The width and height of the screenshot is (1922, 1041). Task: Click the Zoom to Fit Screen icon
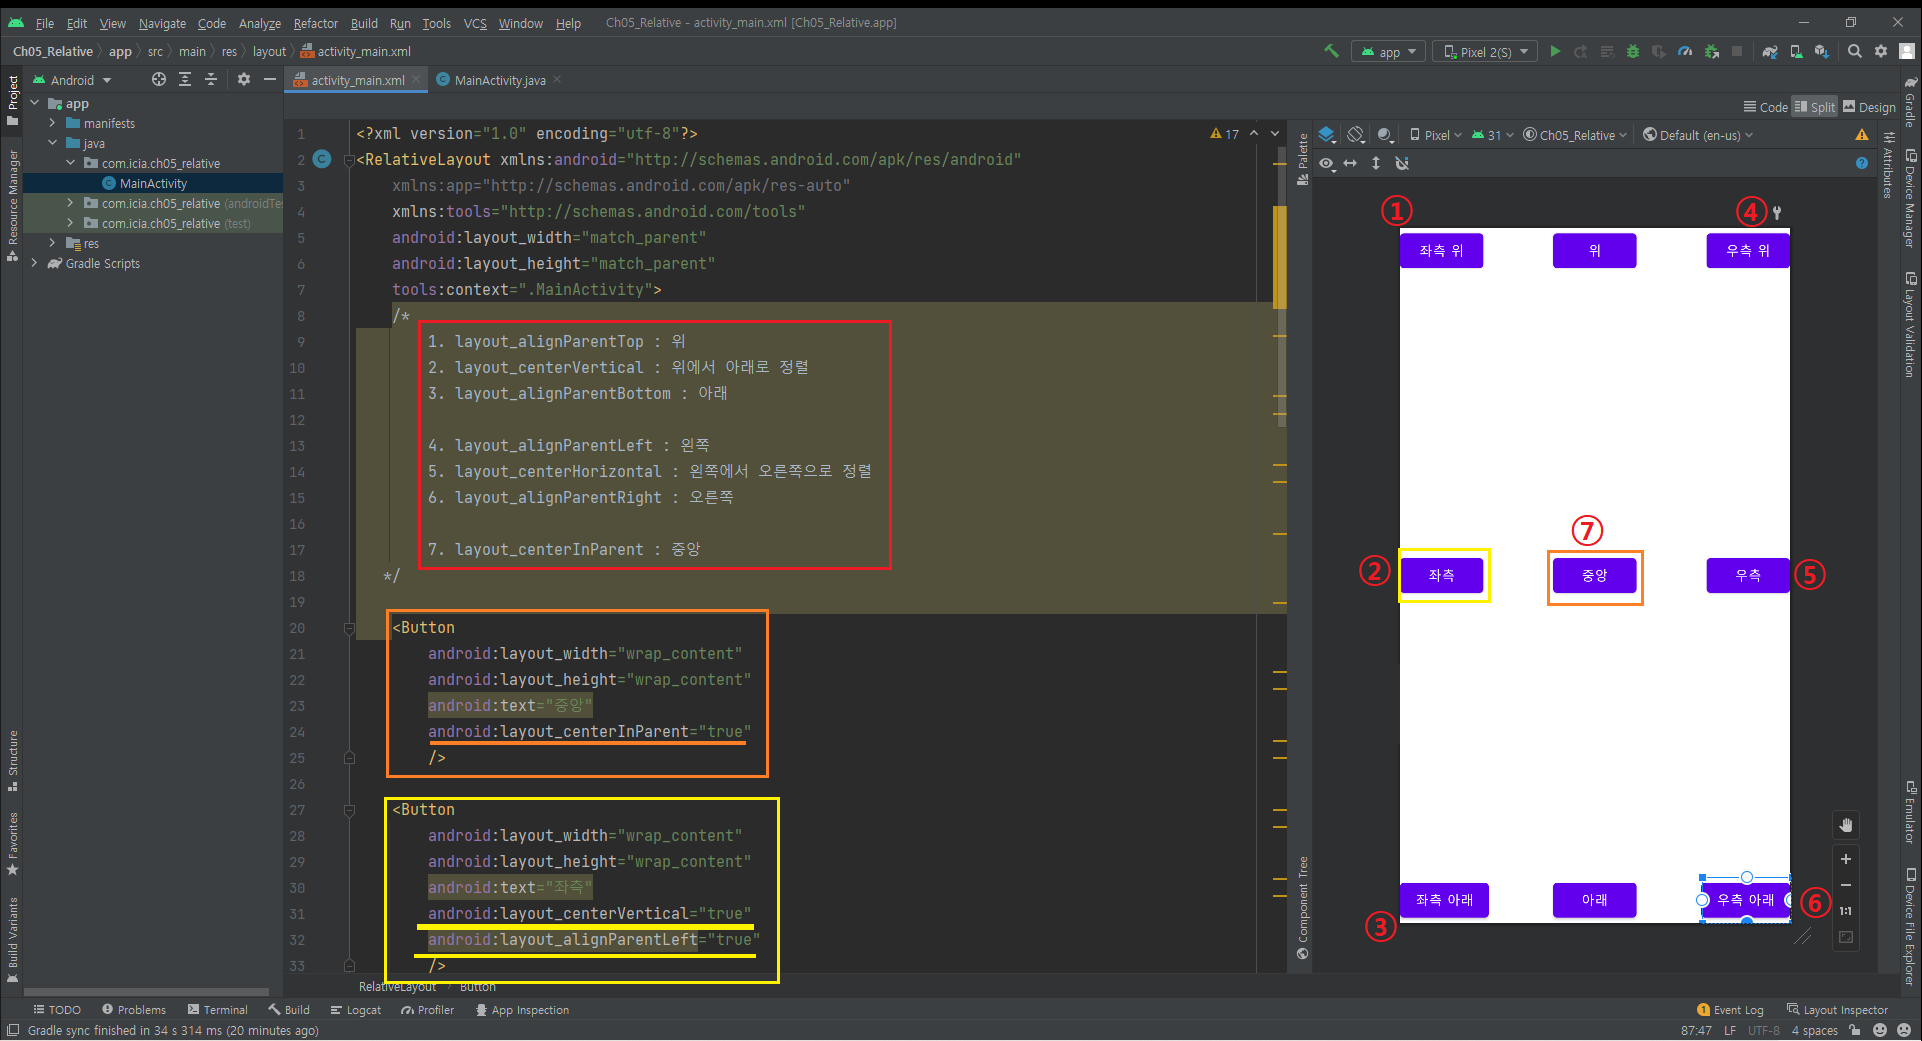point(1846,937)
